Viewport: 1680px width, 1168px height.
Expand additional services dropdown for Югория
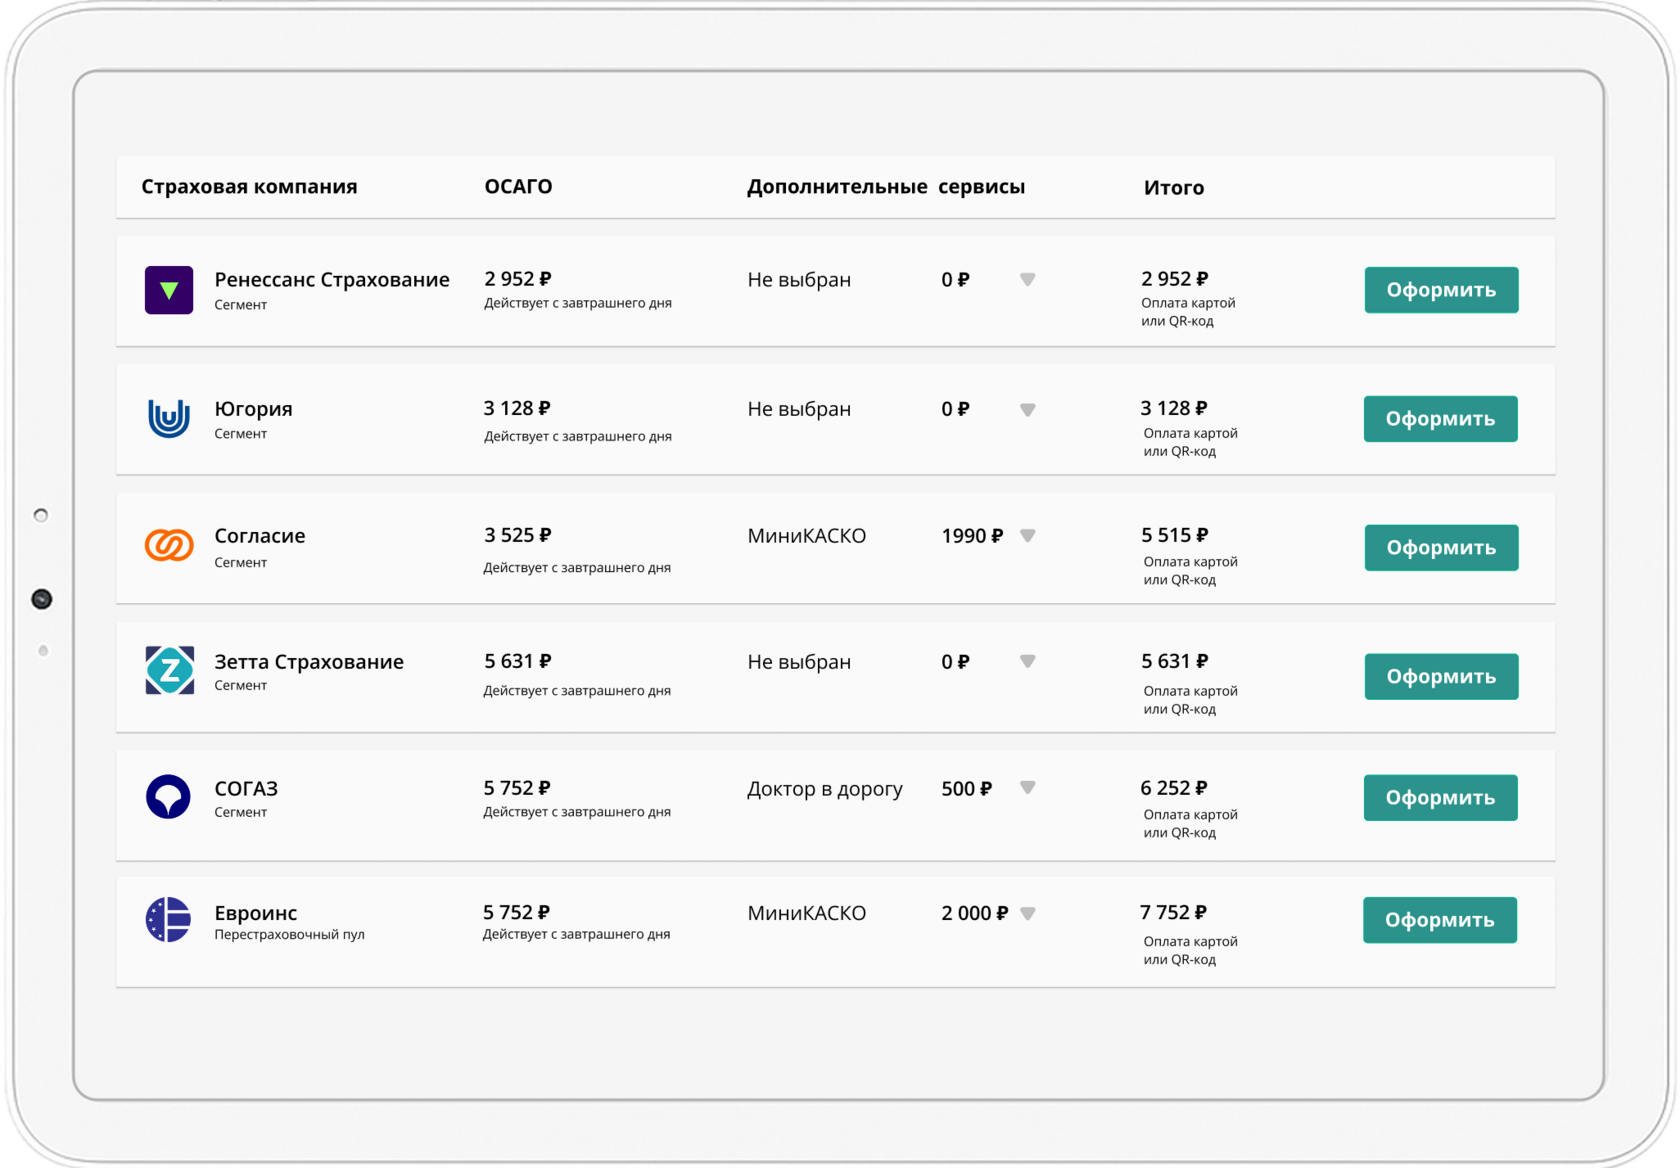(1027, 410)
